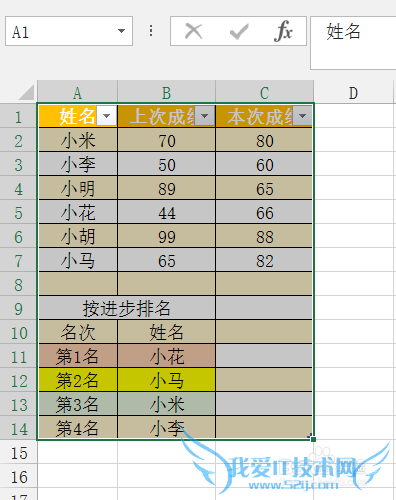Screen dimensions: 396x500
Task: Select column B header
Action: coord(167,92)
